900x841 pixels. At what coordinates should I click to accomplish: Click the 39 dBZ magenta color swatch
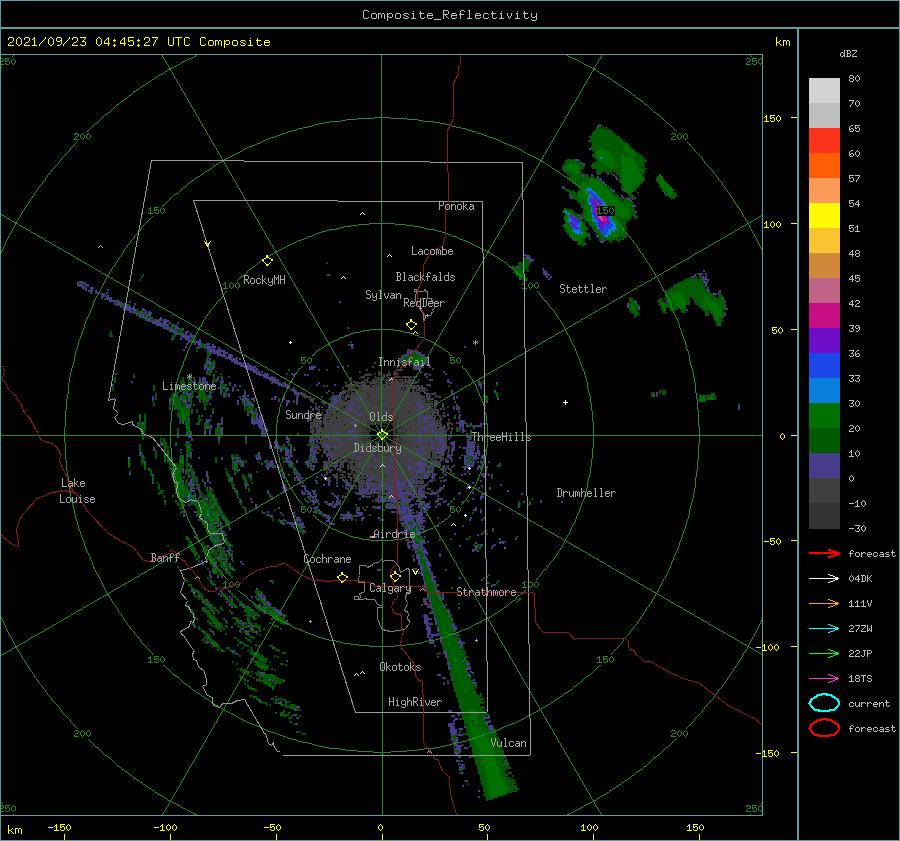click(x=824, y=315)
